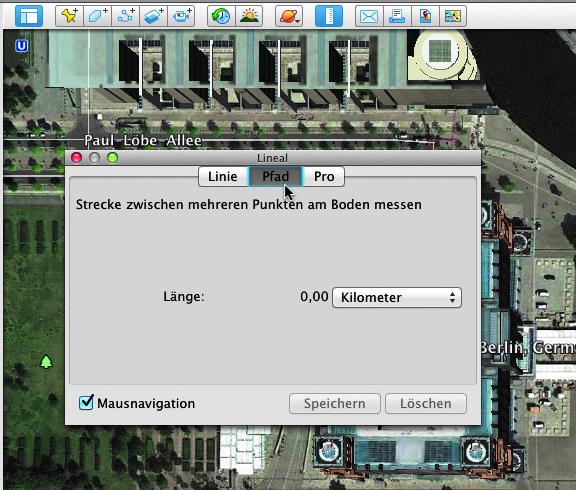Click the U-Bahn station marker on map
The width and height of the screenshot is (576, 490).
pos(22,46)
